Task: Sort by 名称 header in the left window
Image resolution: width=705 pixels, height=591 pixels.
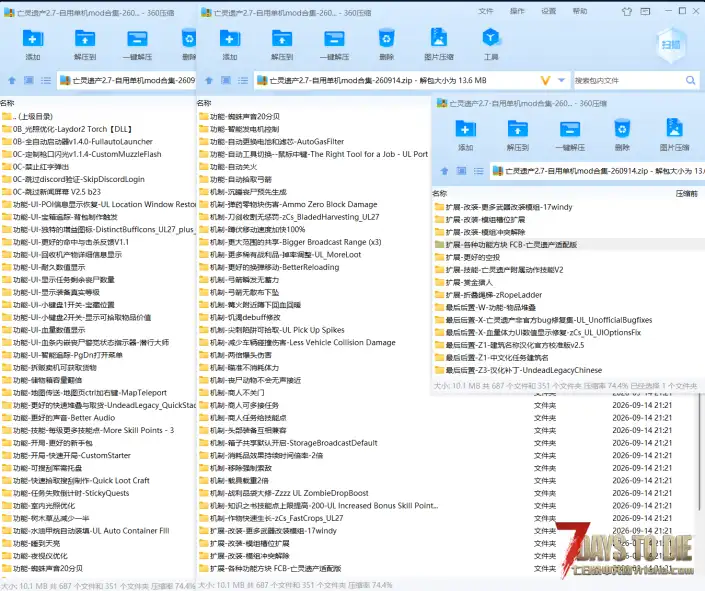Action: 7,103
